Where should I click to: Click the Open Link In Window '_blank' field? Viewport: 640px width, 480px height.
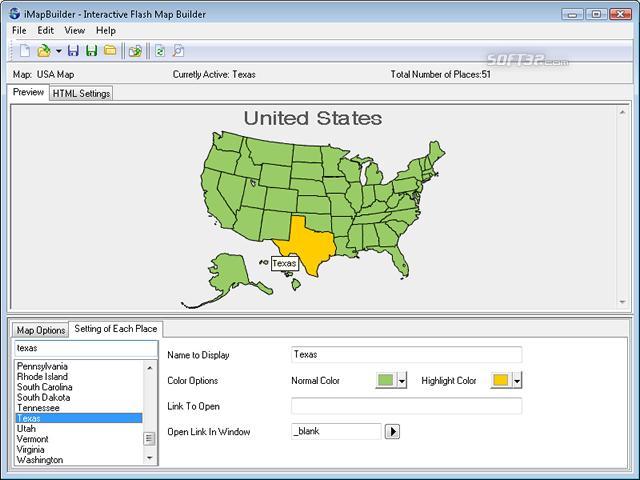(x=336, y=431)
